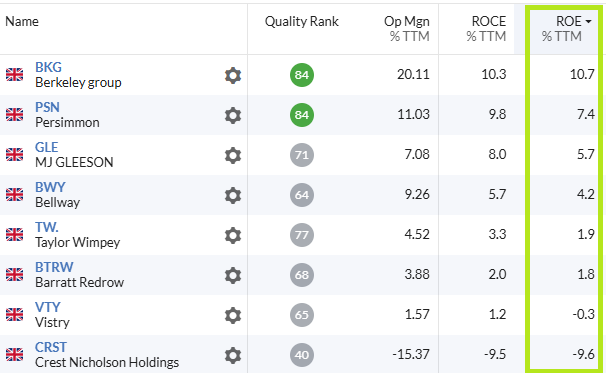606x373 pixels.
Task: Open the CRST ticker link
Action: coord(51,347)
